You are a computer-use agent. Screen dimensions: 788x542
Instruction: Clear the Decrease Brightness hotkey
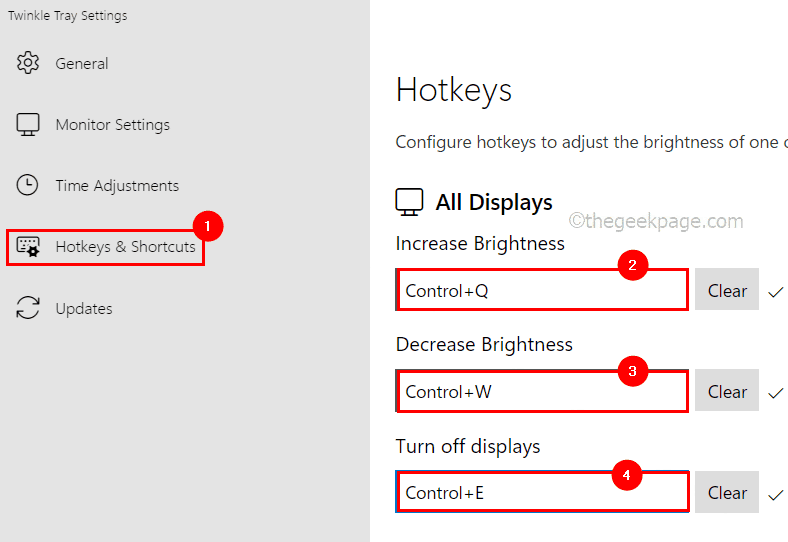coord(727,392)
